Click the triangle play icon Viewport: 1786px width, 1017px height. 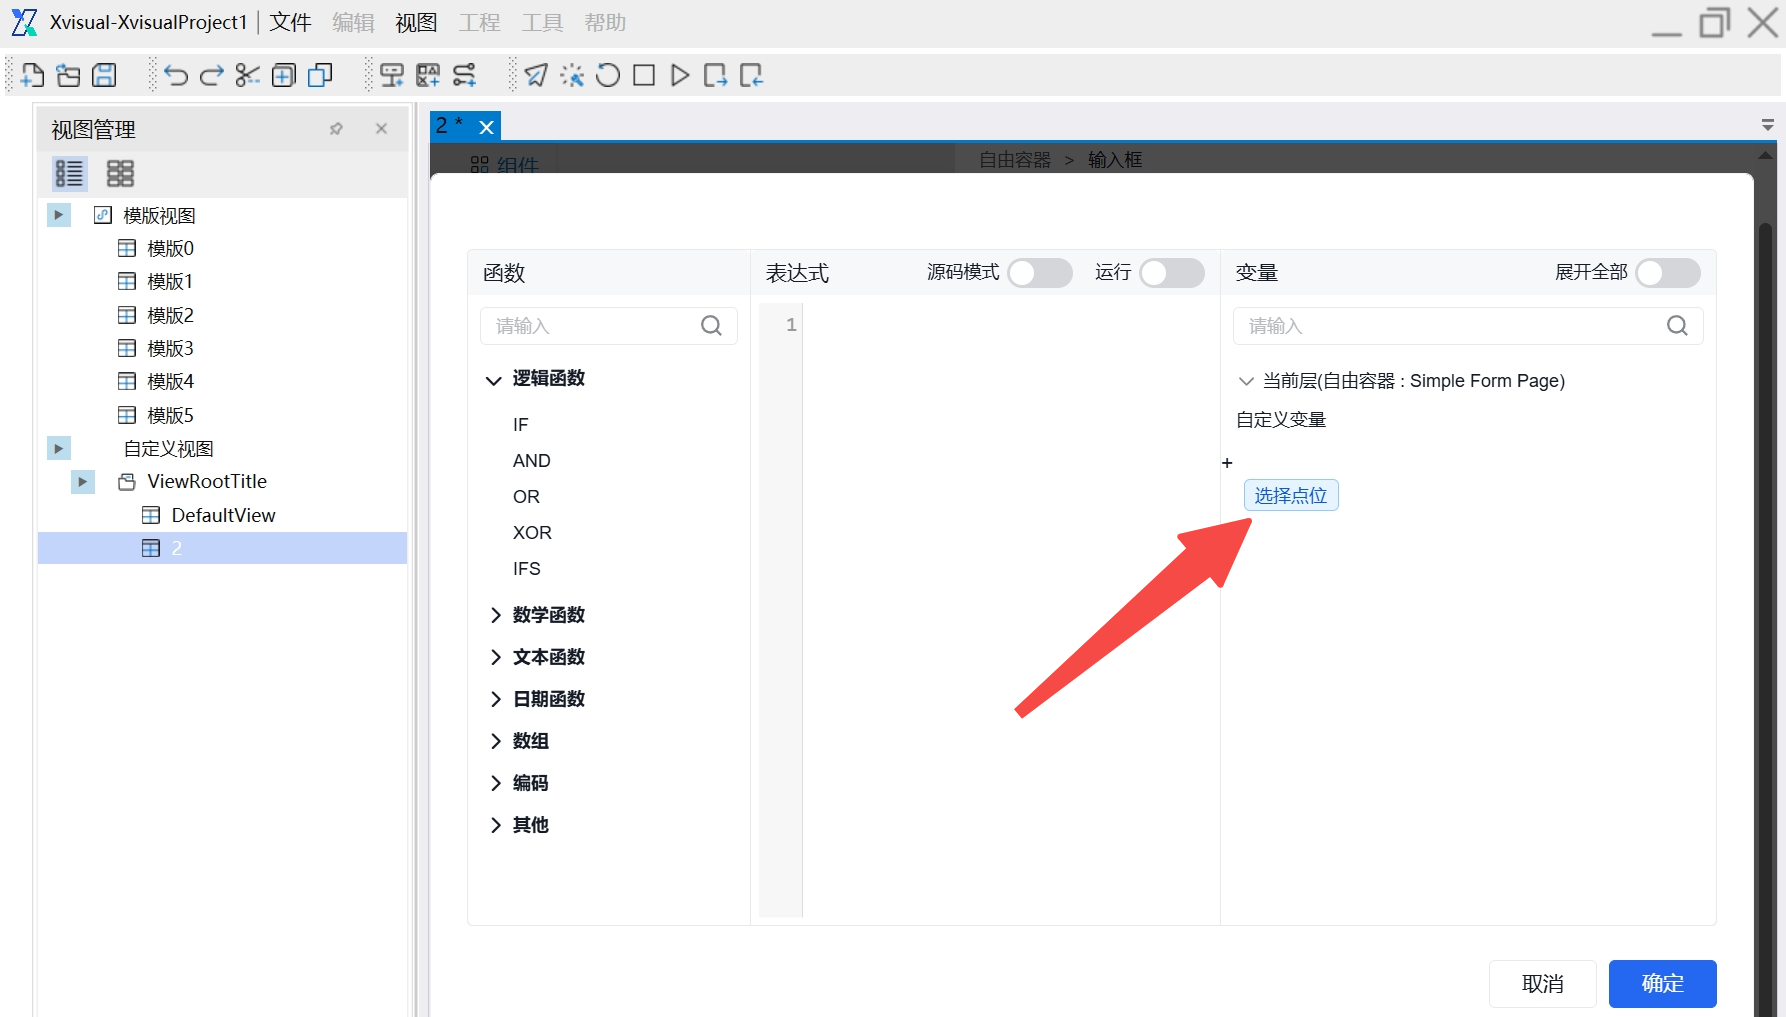[680, 75]
